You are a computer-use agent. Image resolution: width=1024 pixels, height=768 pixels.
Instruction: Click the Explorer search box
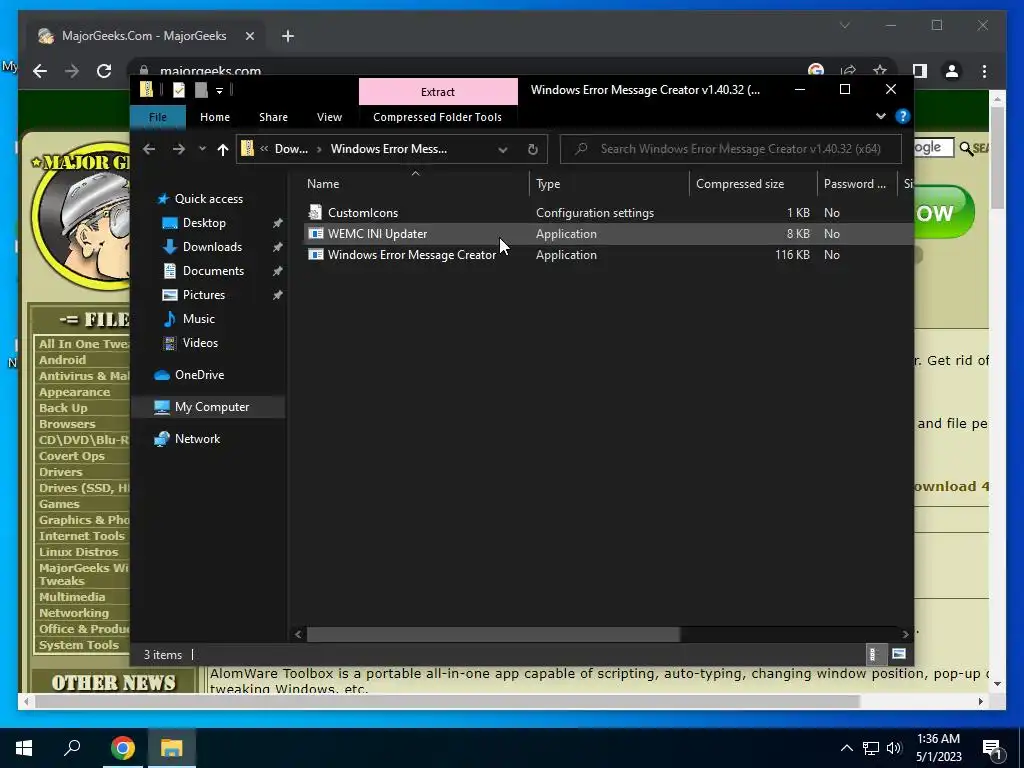point(731,149)
